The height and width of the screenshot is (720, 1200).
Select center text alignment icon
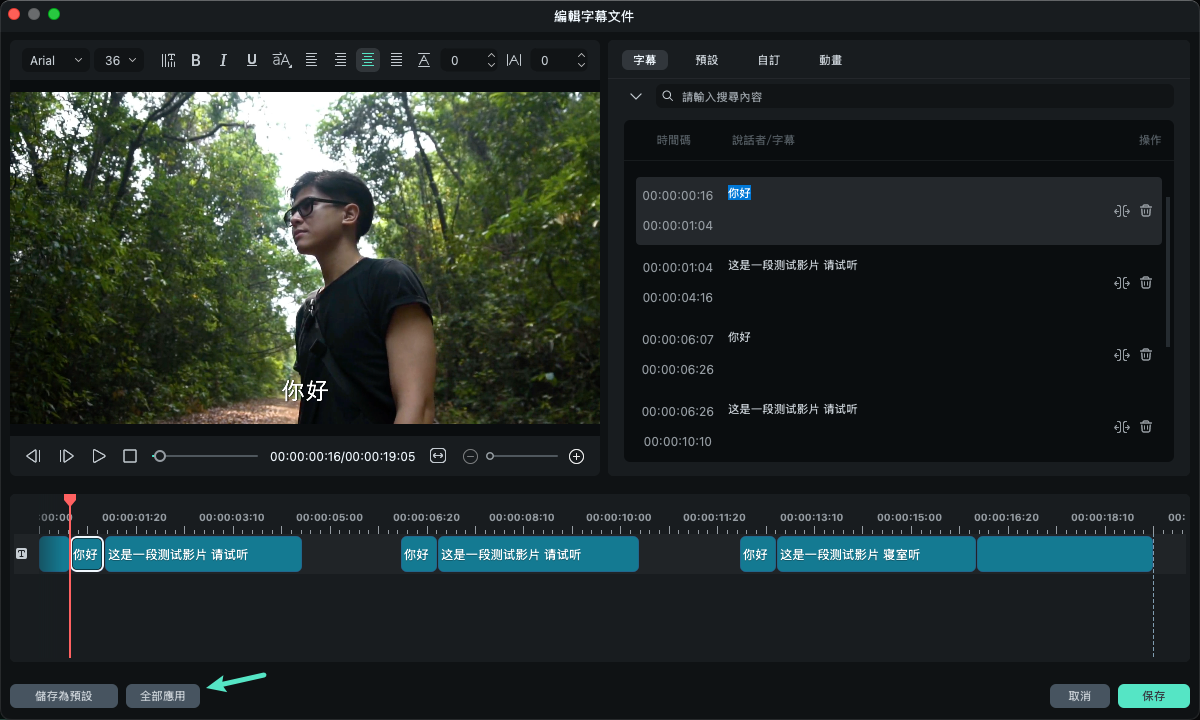point(368,60)
